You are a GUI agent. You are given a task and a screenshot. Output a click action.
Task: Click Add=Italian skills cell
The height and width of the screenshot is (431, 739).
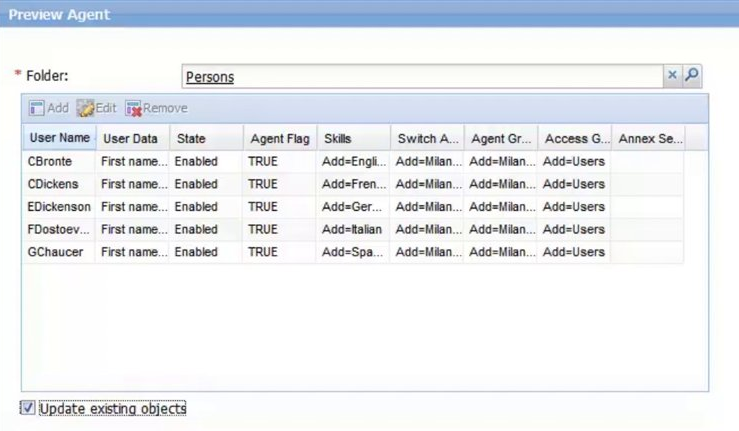(x=352, y=230)
